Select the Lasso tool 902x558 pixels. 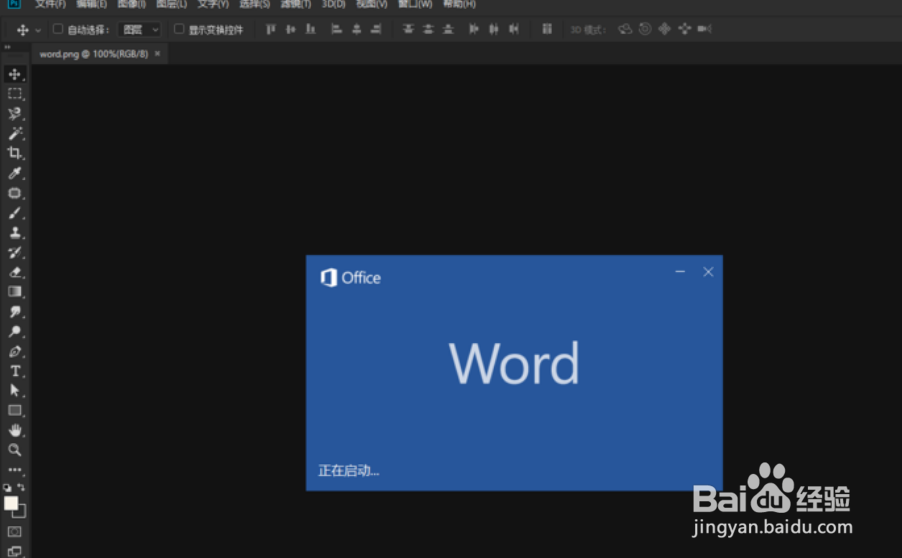coord(15,113)
